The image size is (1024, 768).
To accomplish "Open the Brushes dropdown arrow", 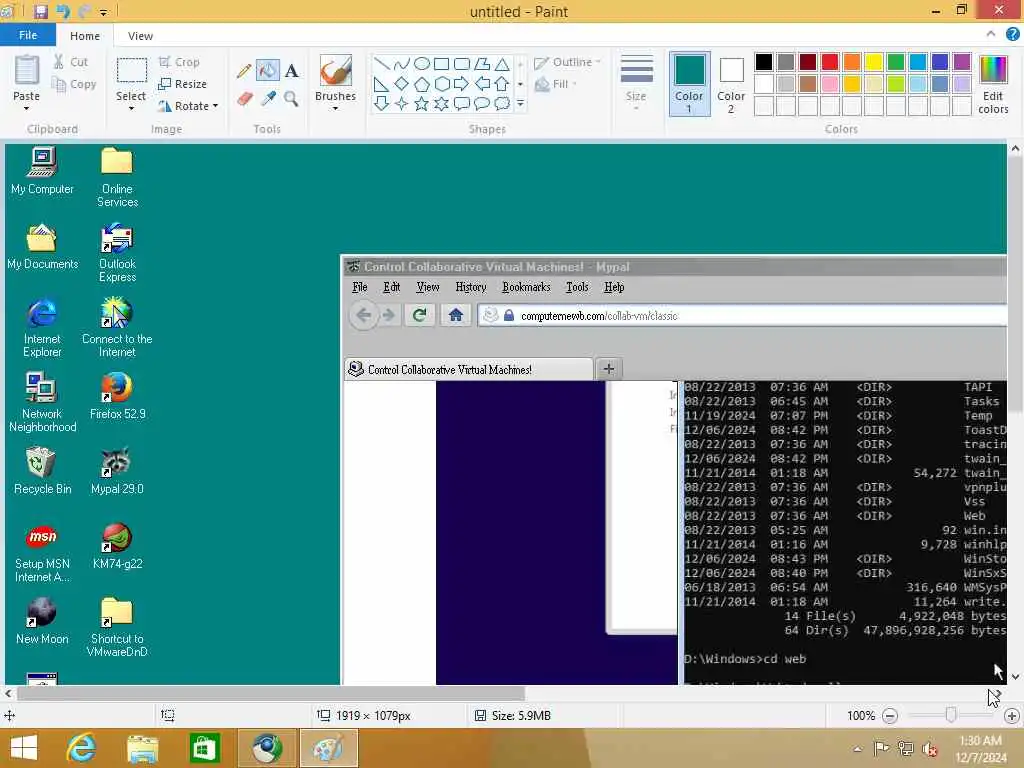I will tap(335, 108).
